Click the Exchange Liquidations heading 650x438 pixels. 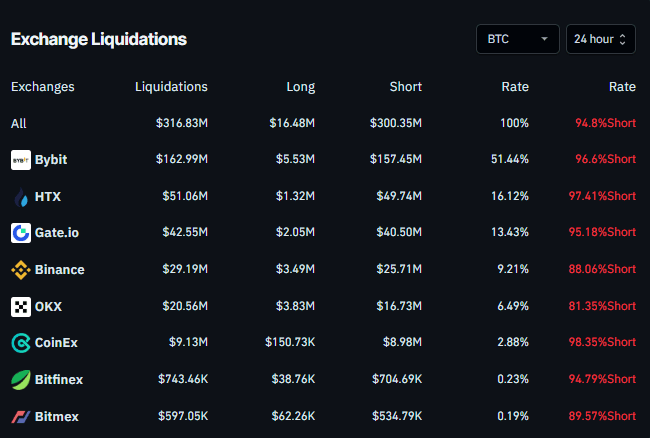point(98,39)
